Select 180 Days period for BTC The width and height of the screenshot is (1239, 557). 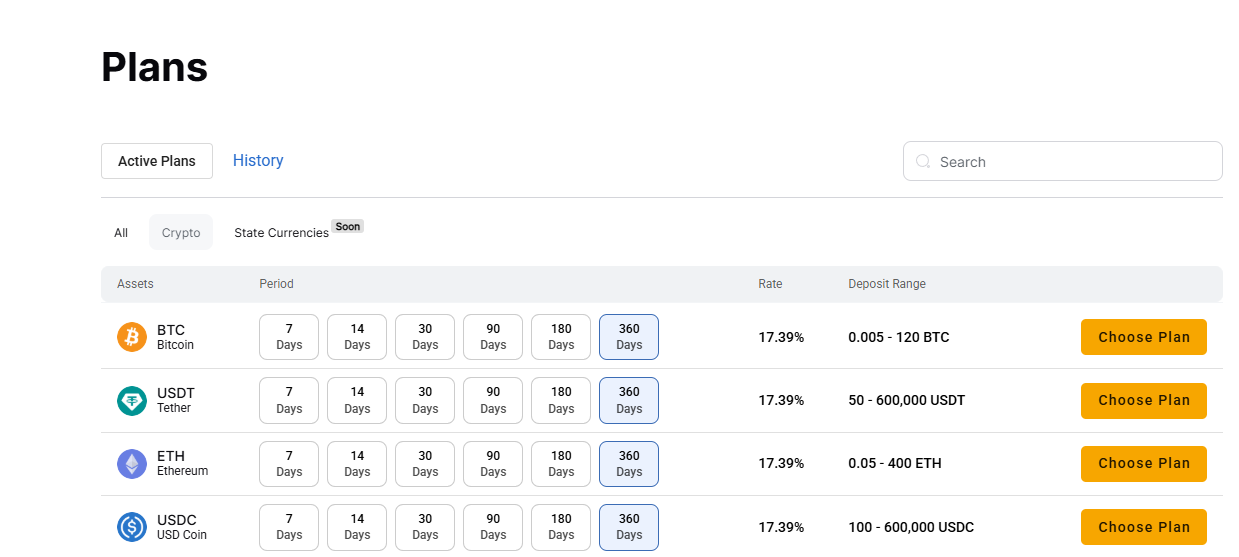tap(561, 337)
